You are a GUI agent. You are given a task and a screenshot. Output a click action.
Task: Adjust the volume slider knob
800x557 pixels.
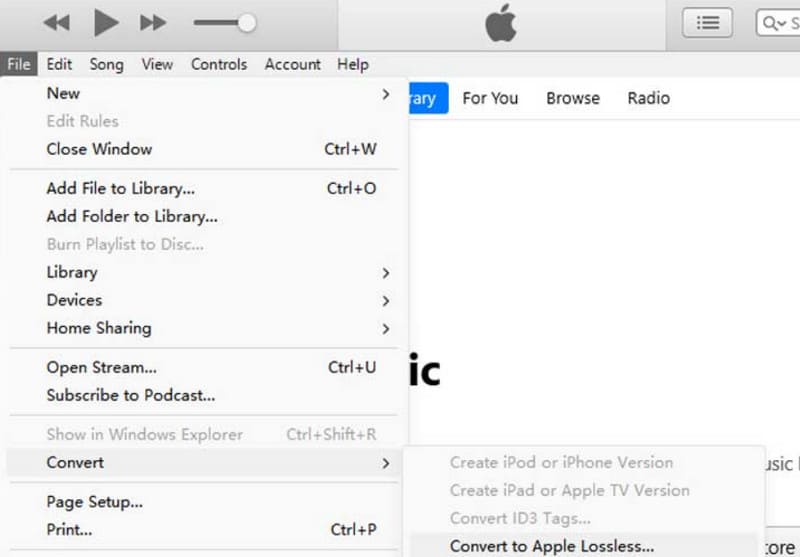point(247,23)
